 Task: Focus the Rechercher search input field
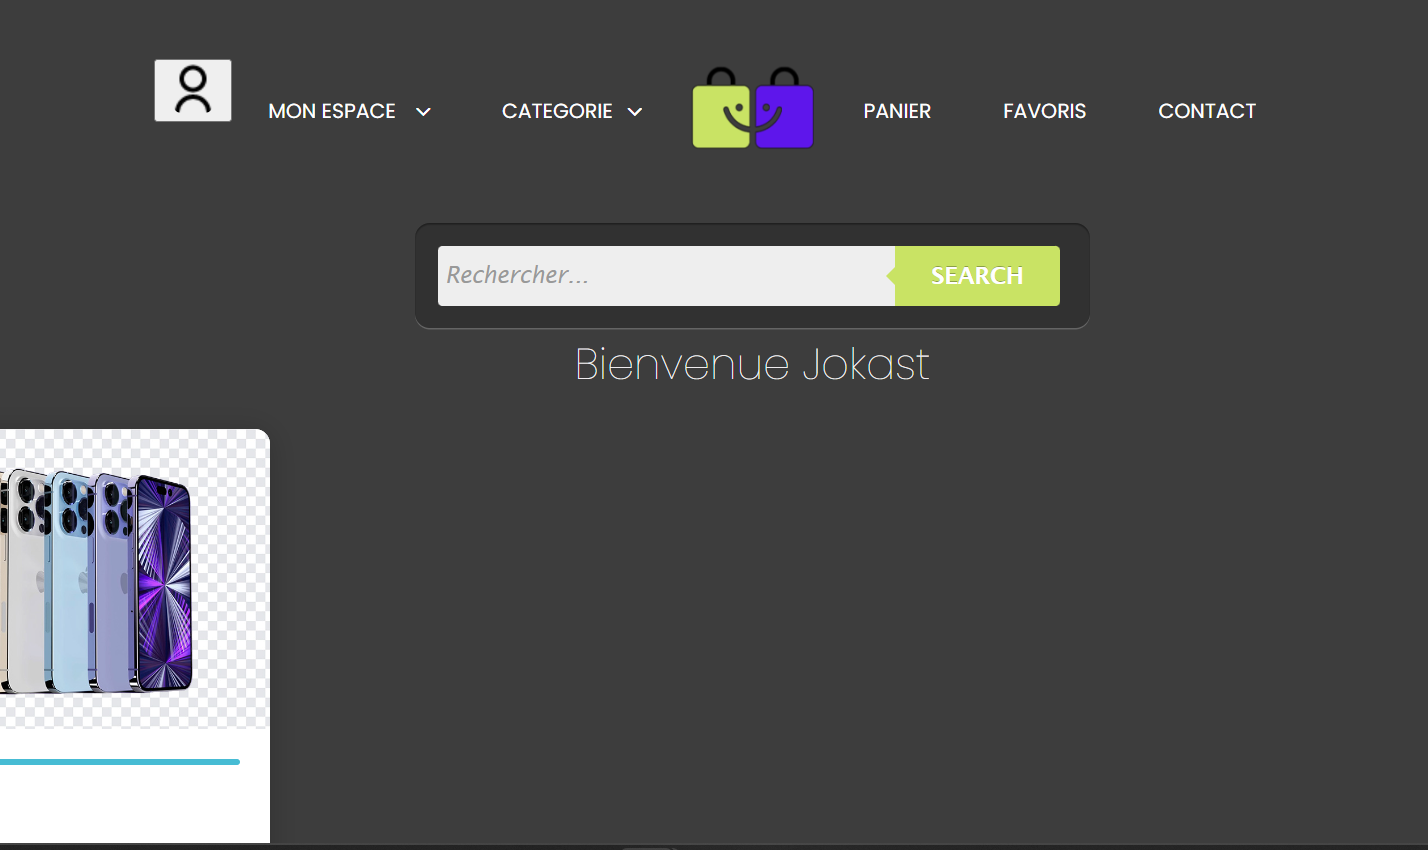[665, 276]
